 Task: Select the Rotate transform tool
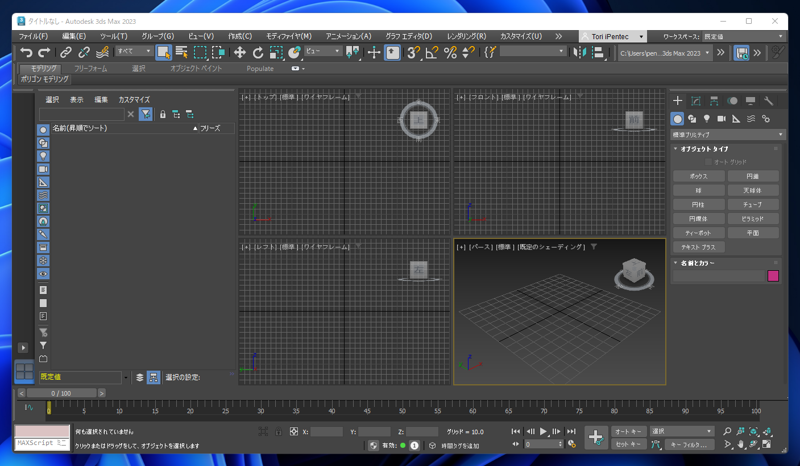258,52
